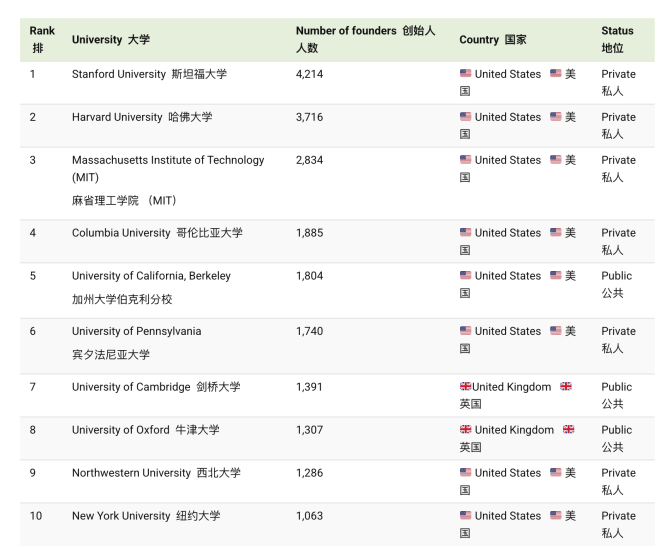
Task: Click founders count 2,834
Action: pos(309,160)
